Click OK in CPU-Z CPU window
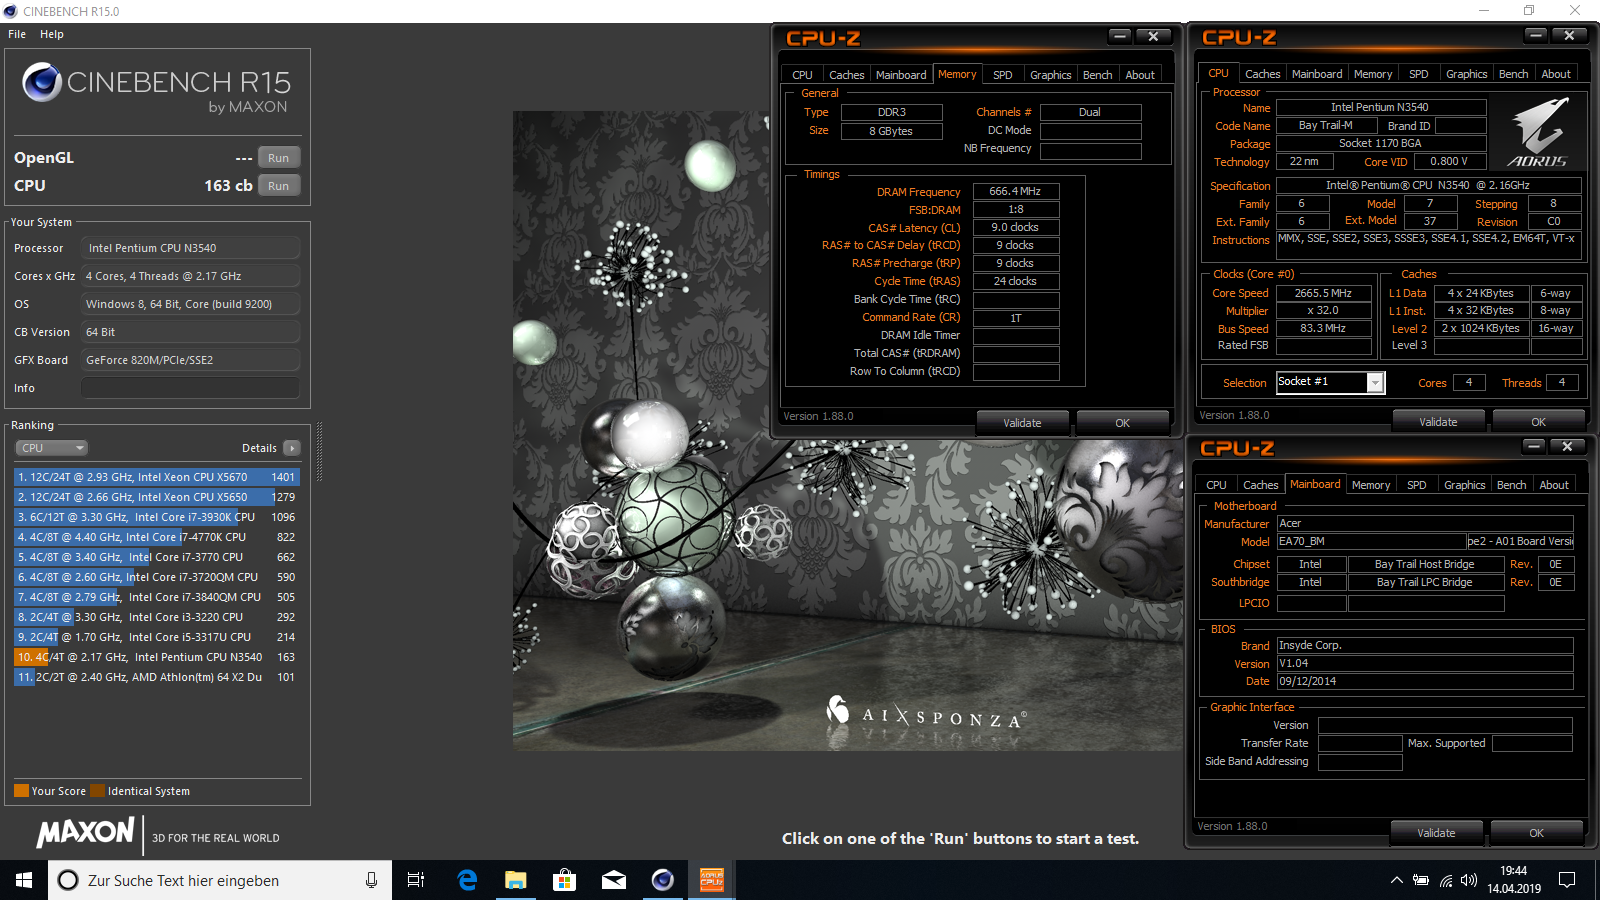The width and height of the screenshot is (1600, 900). click(1539, 422)
